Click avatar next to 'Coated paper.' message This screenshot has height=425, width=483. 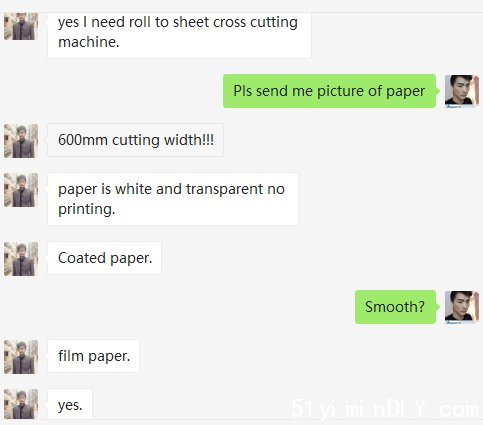click(x=21, y=259)
